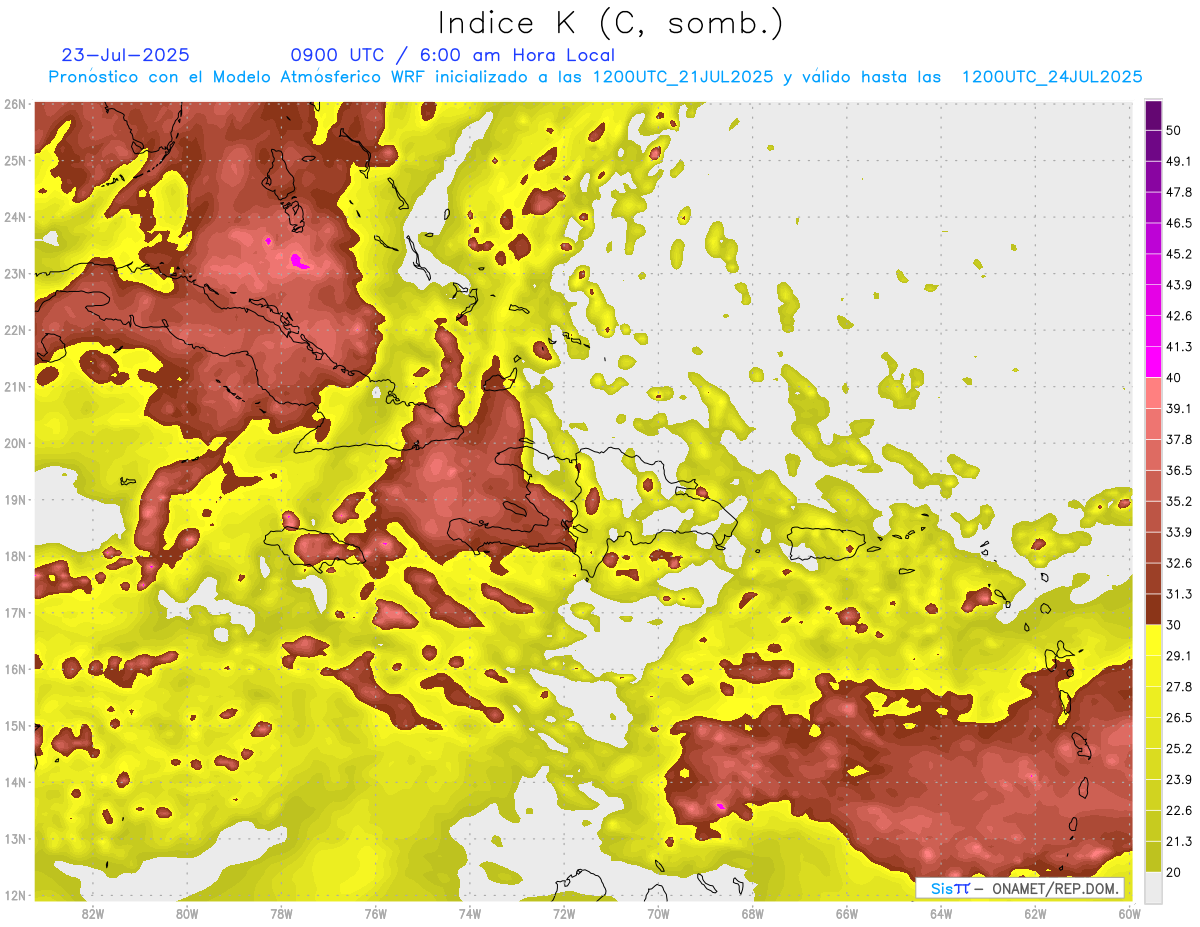Click the '64W' longitude label
Viewport: 1200px width, 927px height.
pos(941,913)
